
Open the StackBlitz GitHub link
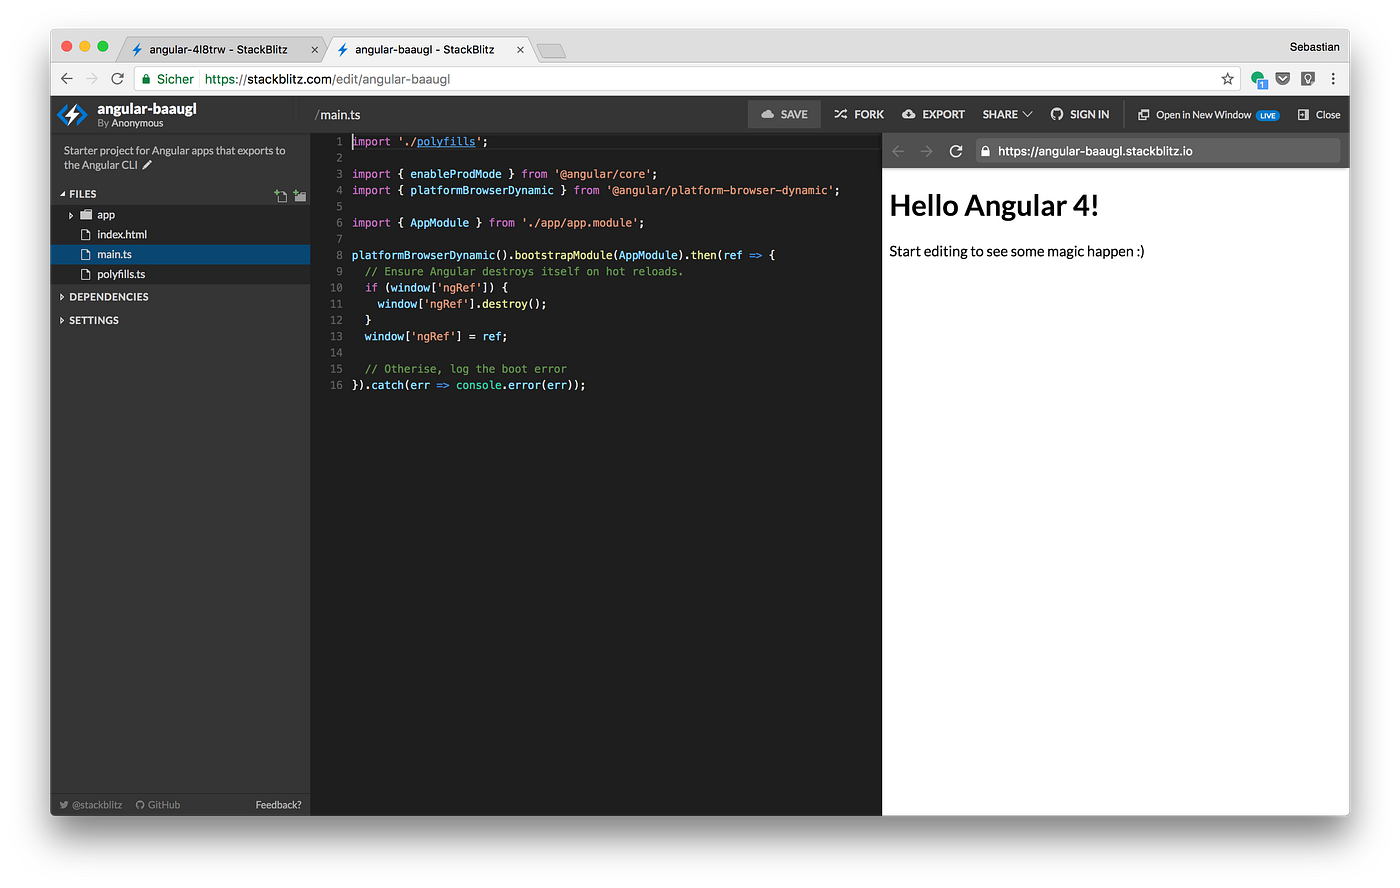pos(158,804)
